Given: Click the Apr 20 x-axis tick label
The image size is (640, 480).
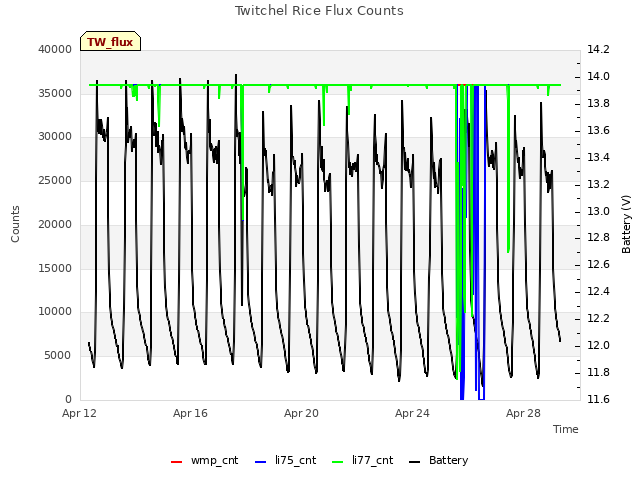Looking at the screenshot, I should tap(301, 413).
